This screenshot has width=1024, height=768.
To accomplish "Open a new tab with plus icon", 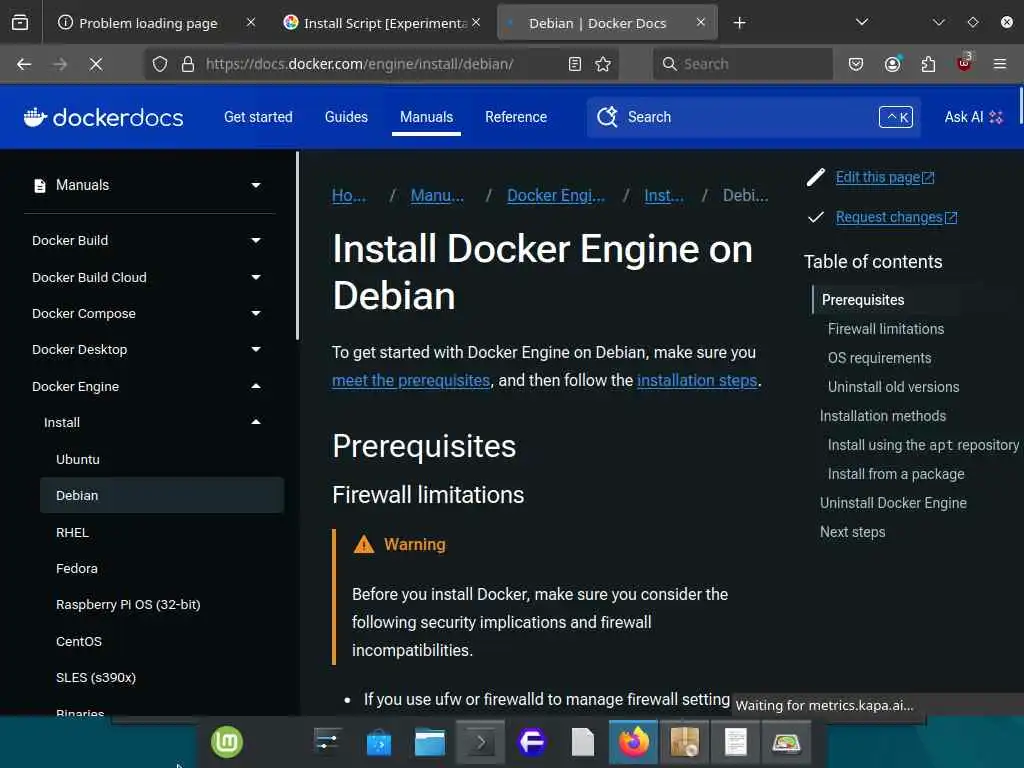I will pos(739,23).
